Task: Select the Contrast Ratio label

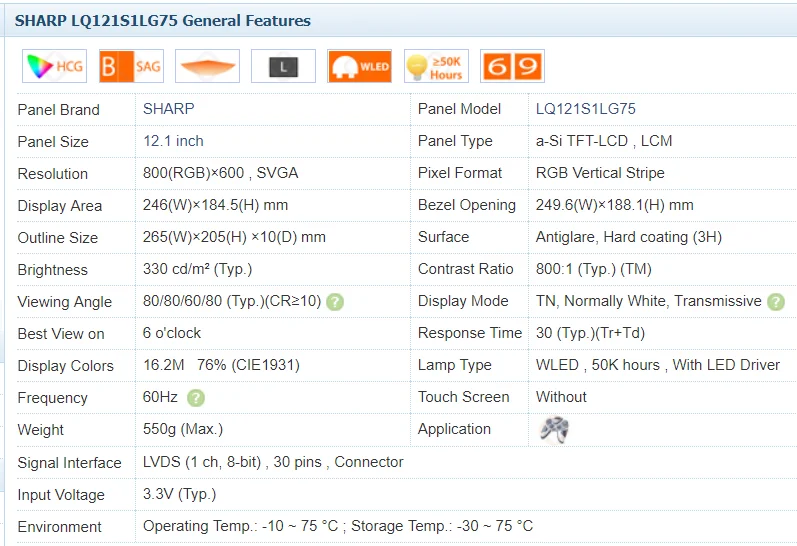Action: tap(466, 269)
